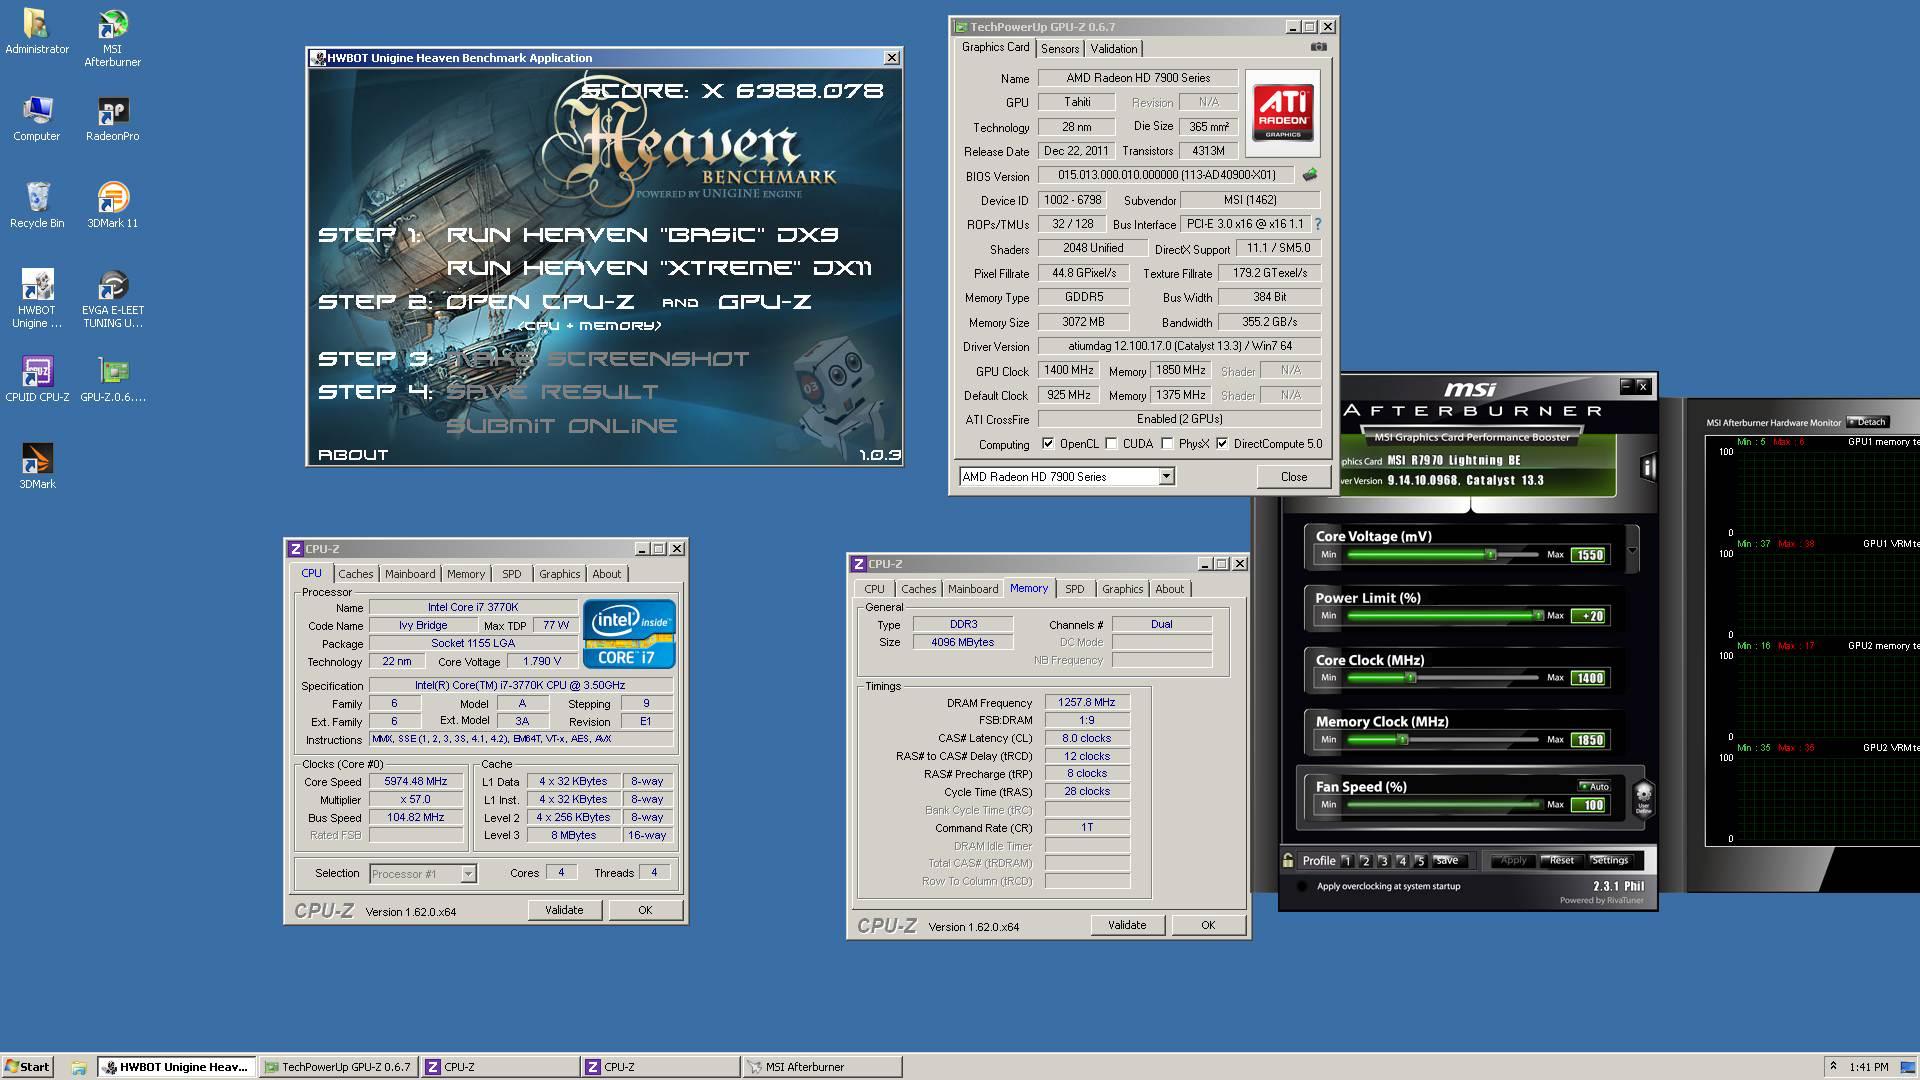
Task: Open the CPUID CPU-Z desktop icon
Action: 37,379
